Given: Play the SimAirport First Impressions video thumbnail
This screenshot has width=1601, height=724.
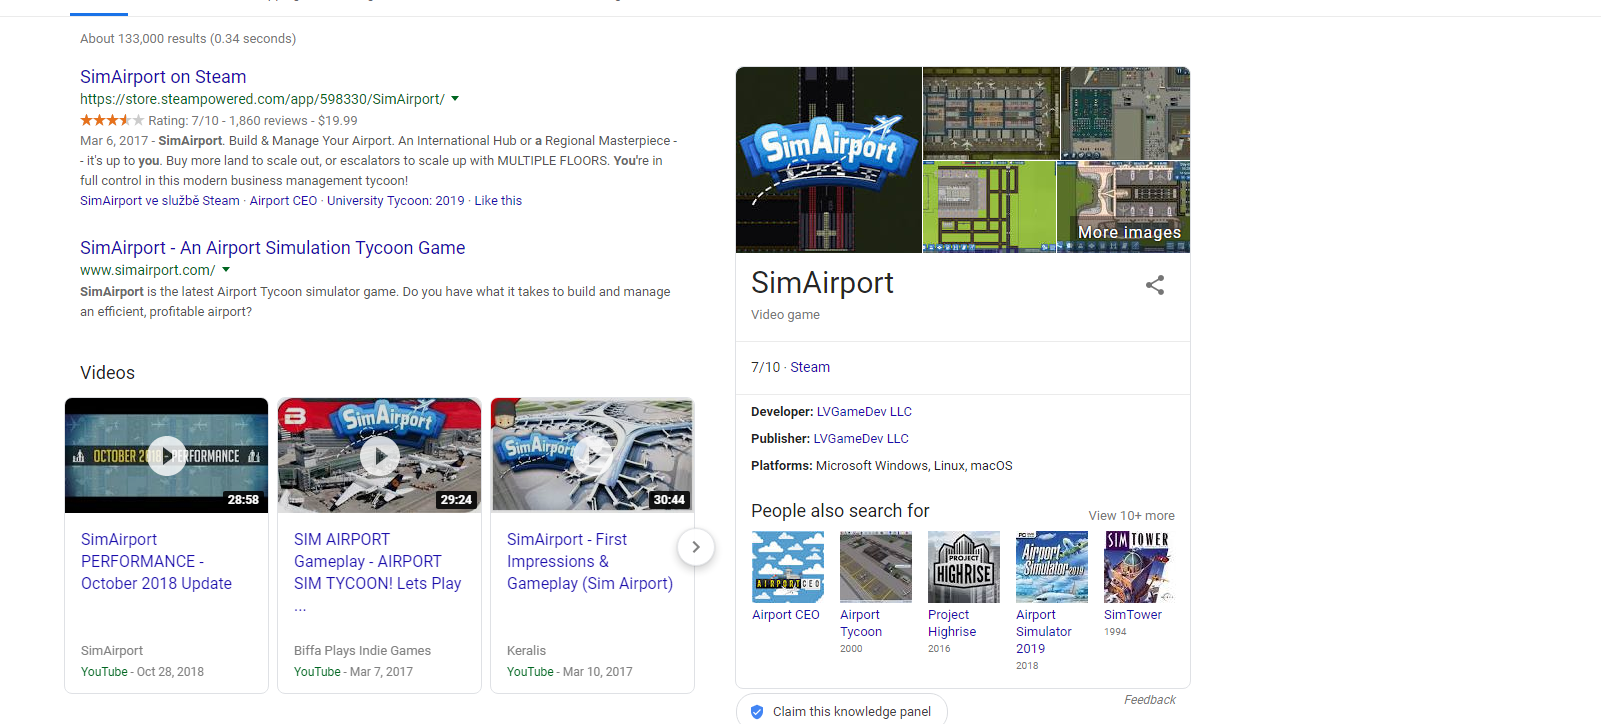Looking at the screenshot, I should coord(592,456).
